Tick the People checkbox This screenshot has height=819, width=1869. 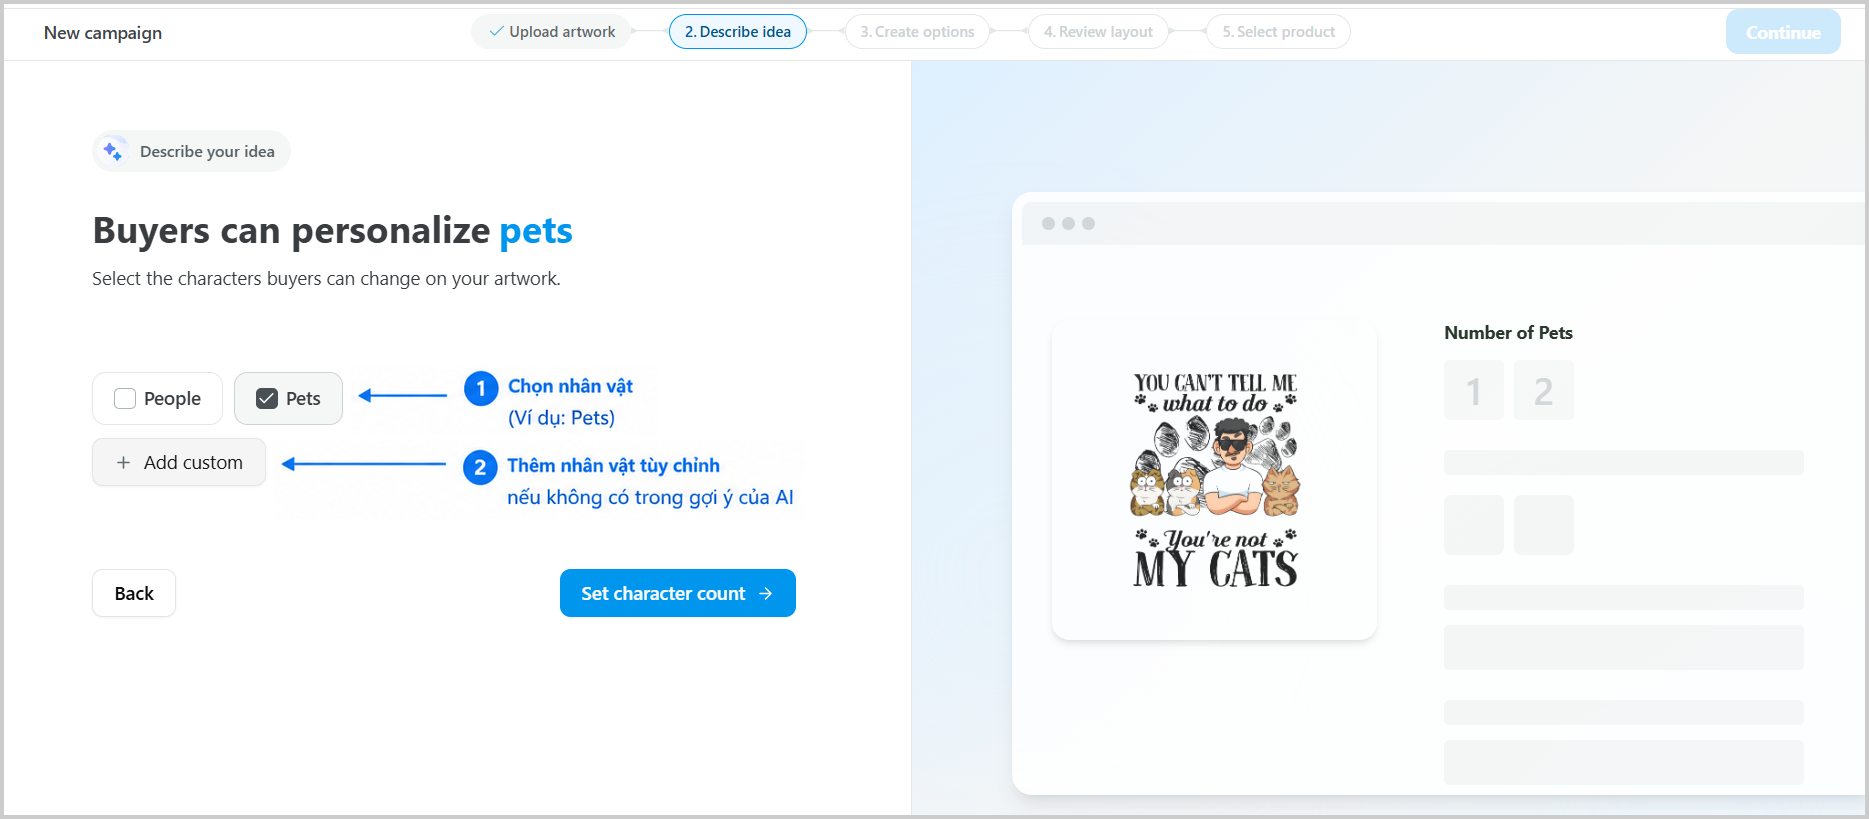pyautogui.click(x=125, y=399)
